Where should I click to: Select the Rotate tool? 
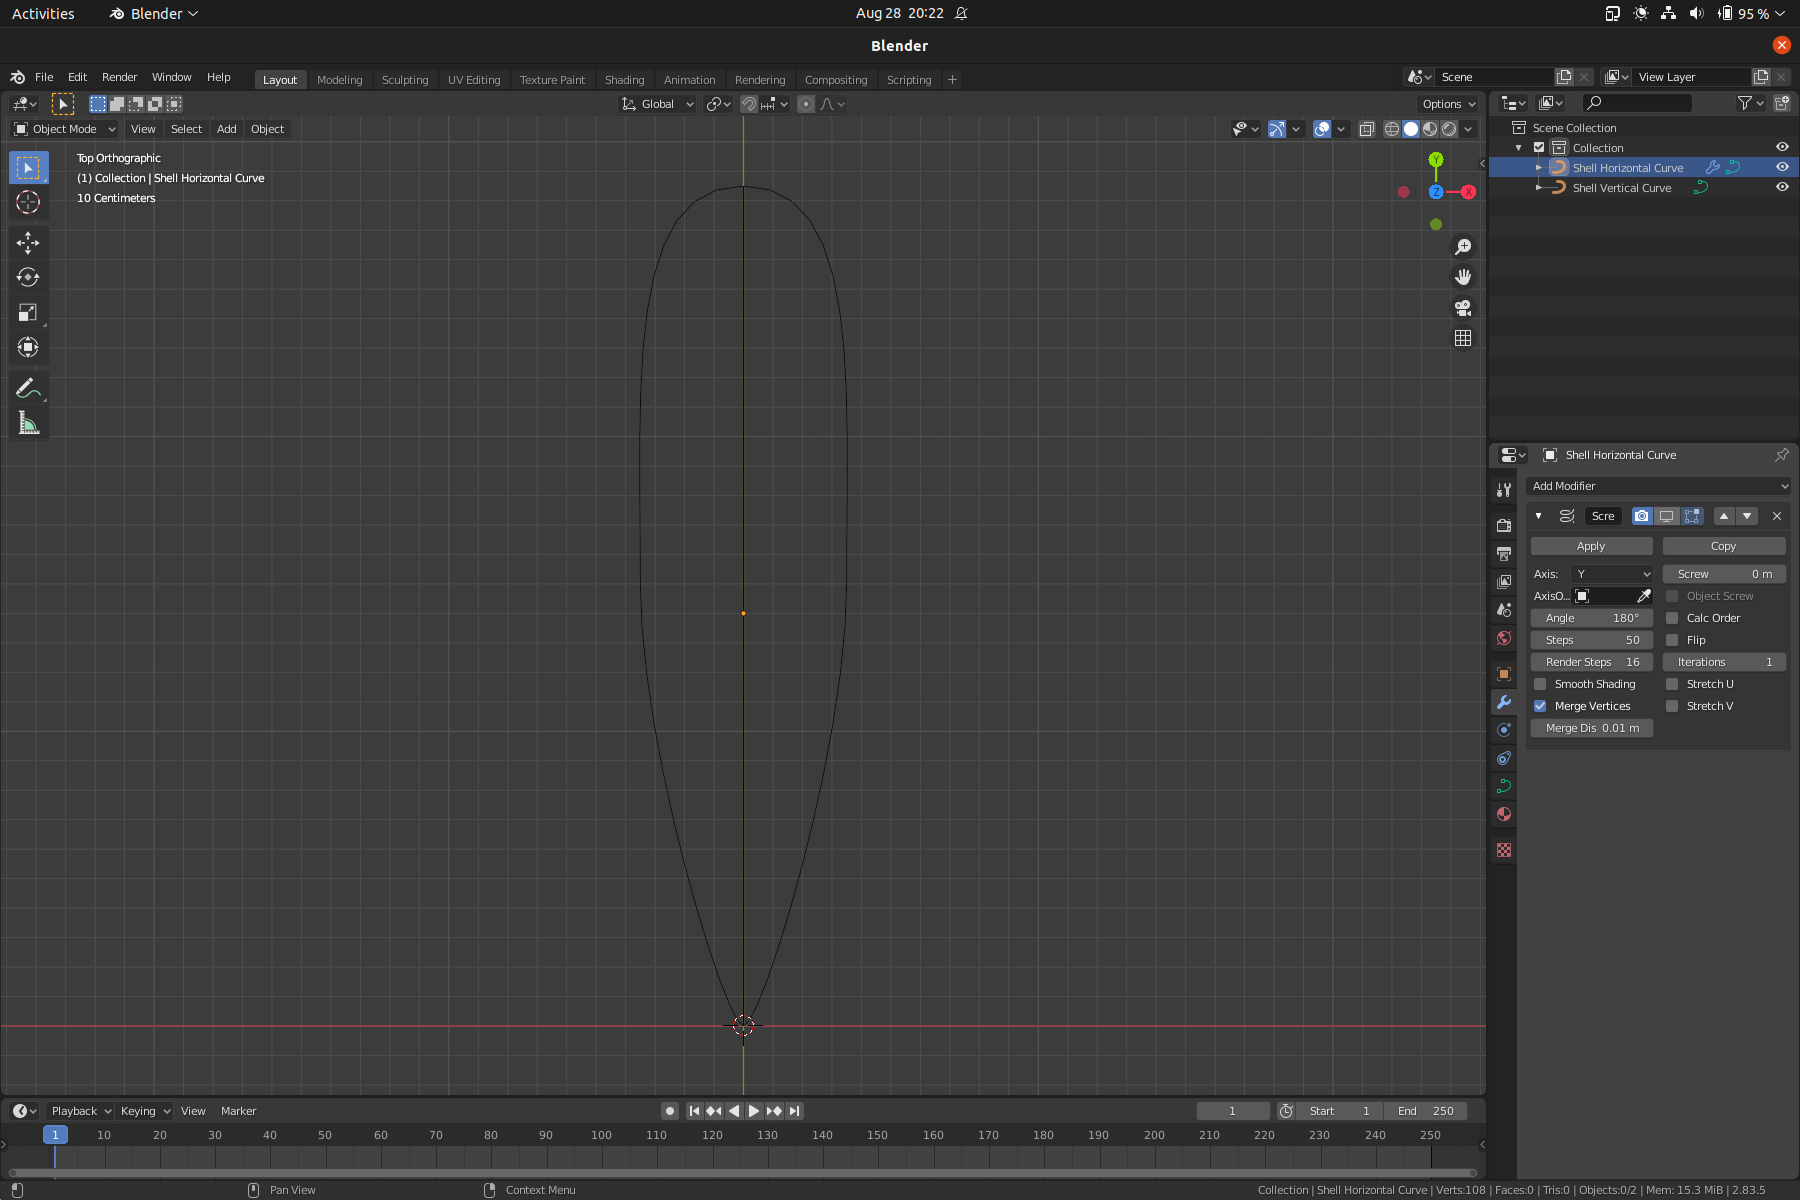28,277
